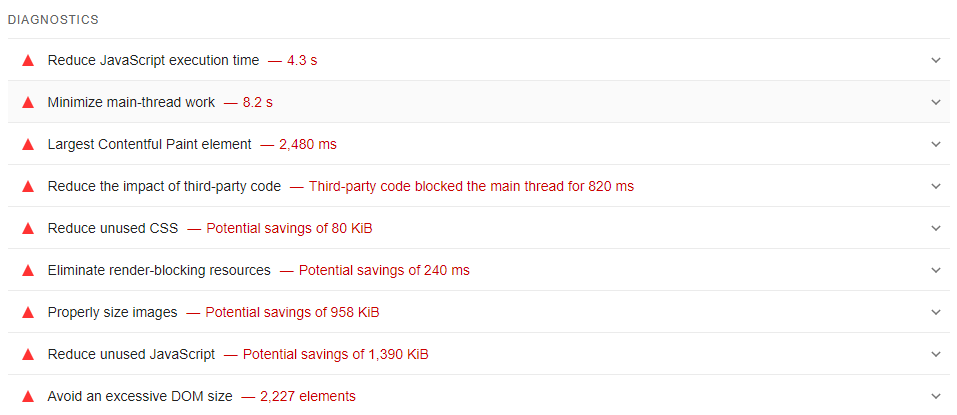Click red triangle beside Largest Contentful Paint element
Screen dimensions: 957x415
click(x=28, y=144)
